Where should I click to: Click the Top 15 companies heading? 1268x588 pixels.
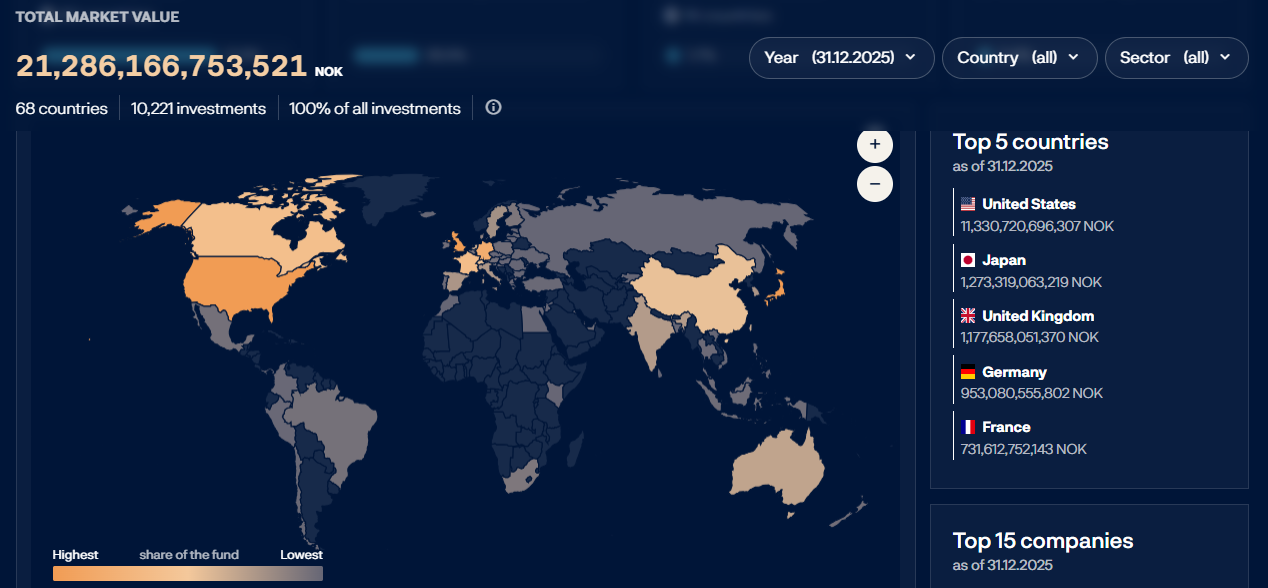pos(1043,541)
